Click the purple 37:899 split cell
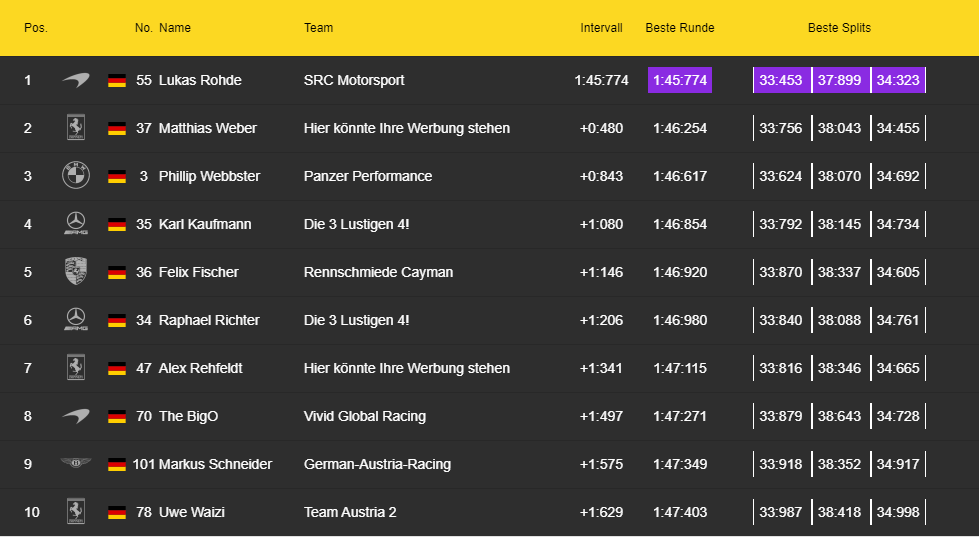 [839, 80]
